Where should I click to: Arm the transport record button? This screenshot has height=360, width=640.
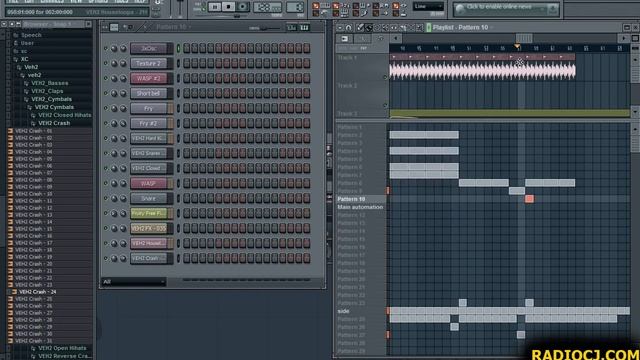click(x=242, y=7)
